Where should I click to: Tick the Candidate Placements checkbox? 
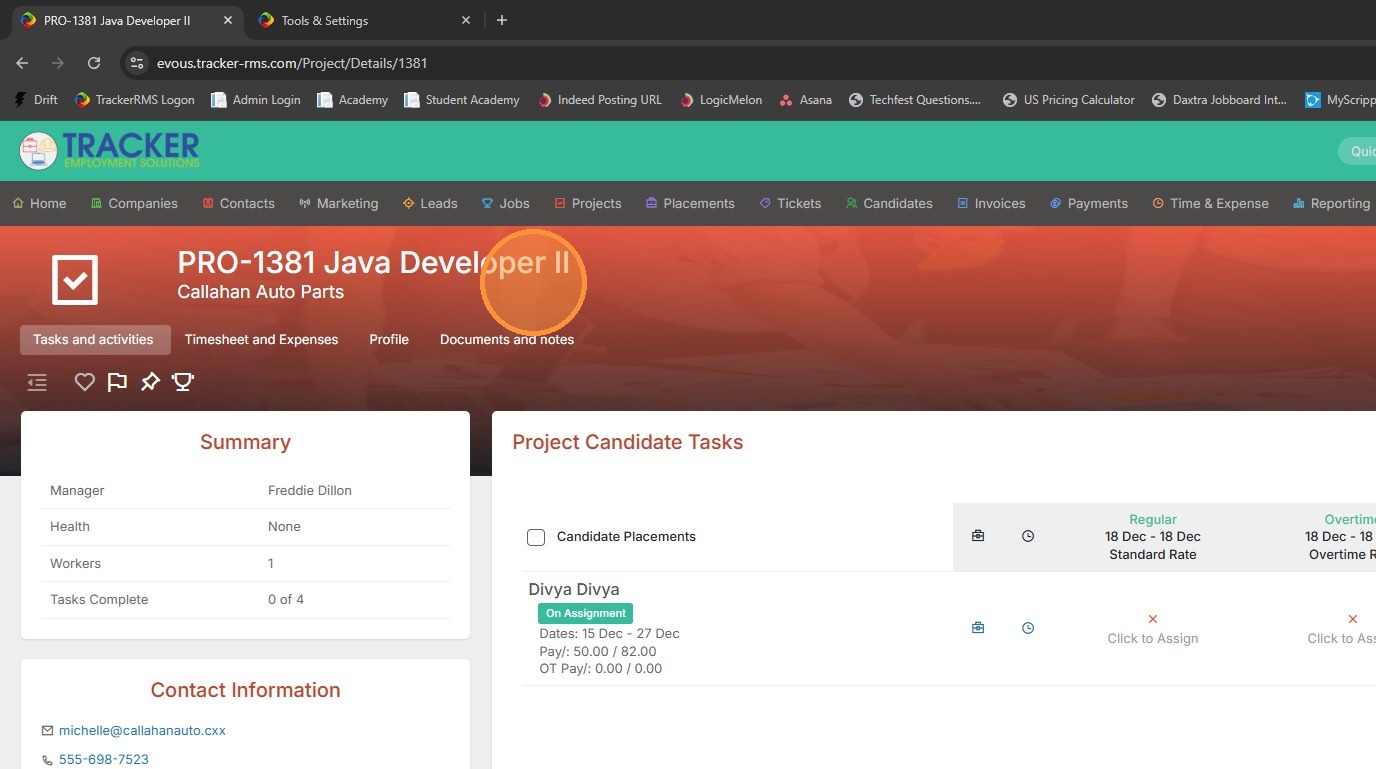[536, 537]
